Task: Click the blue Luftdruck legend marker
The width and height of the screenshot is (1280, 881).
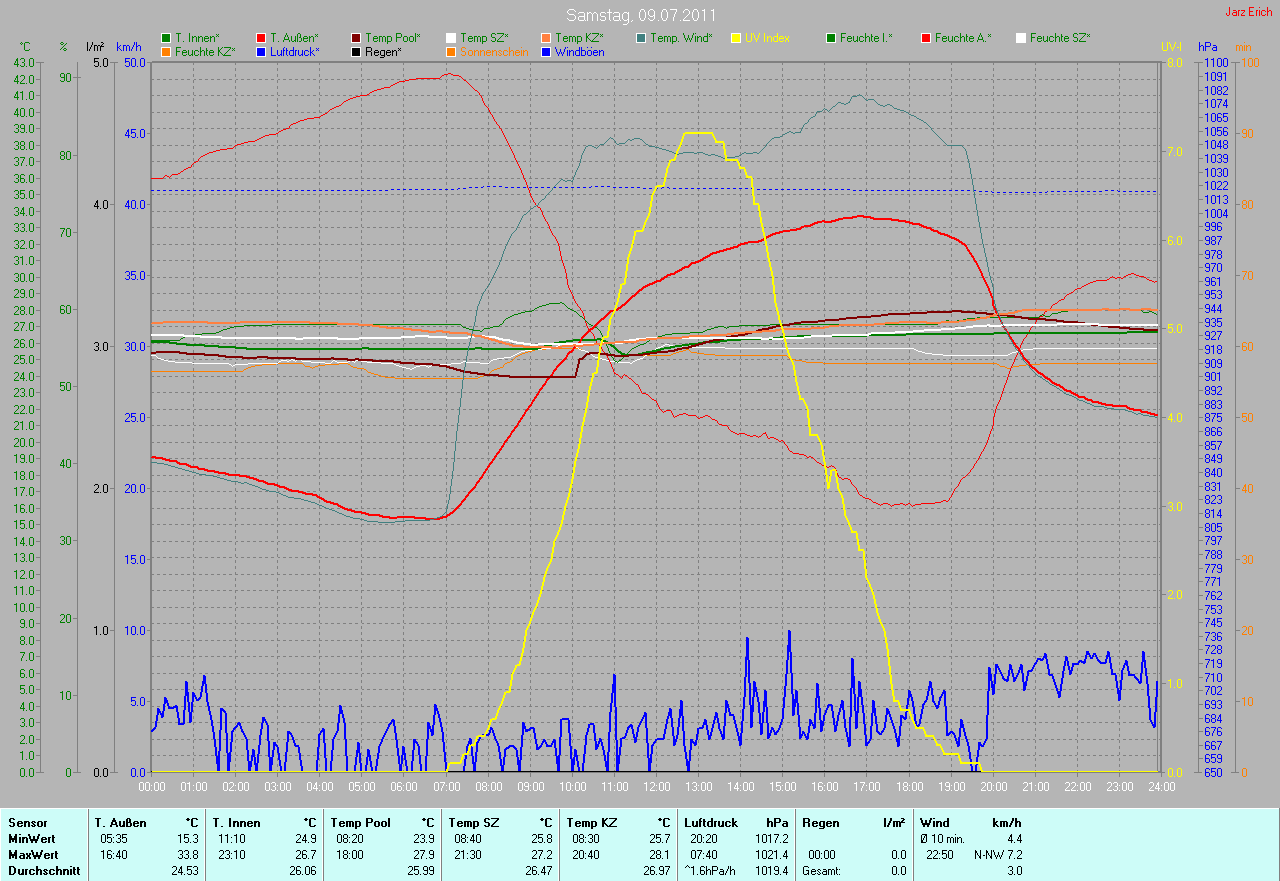Action: pyautogui.click(x=261, y=52)
